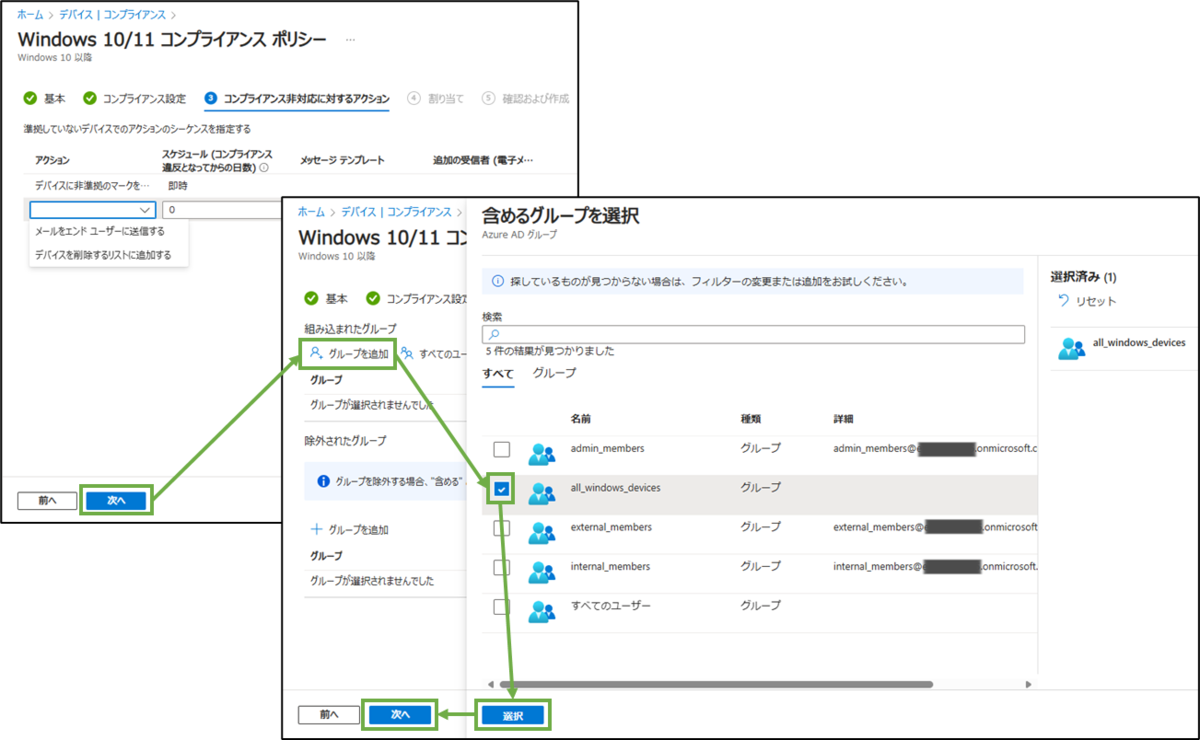Choose デバイスを削除するリストに追加する option
The image size is (1200, 740).
pos(103,255)
